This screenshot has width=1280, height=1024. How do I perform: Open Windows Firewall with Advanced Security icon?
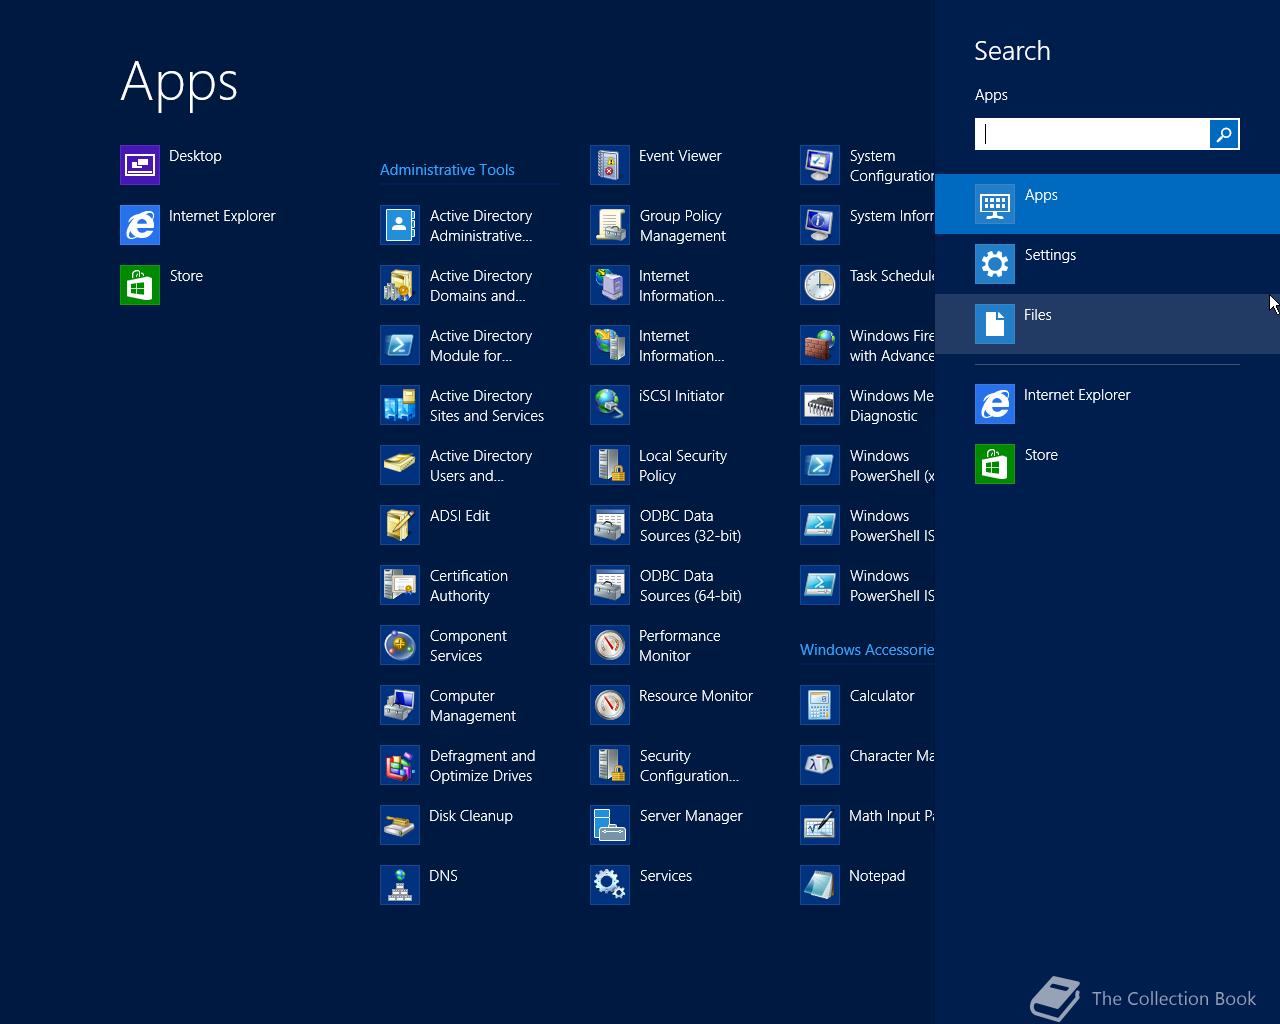click(820, 345)
